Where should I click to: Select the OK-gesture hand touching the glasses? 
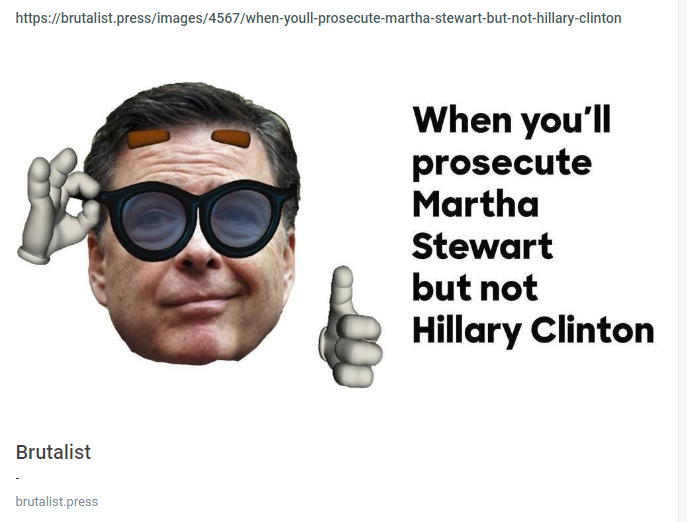[58, 206]
